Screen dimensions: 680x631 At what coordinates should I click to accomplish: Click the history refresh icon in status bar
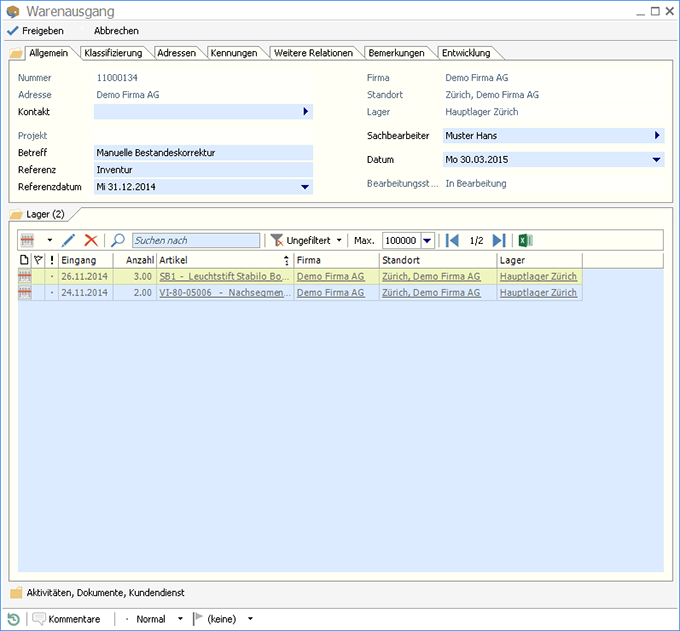(13, 619)
